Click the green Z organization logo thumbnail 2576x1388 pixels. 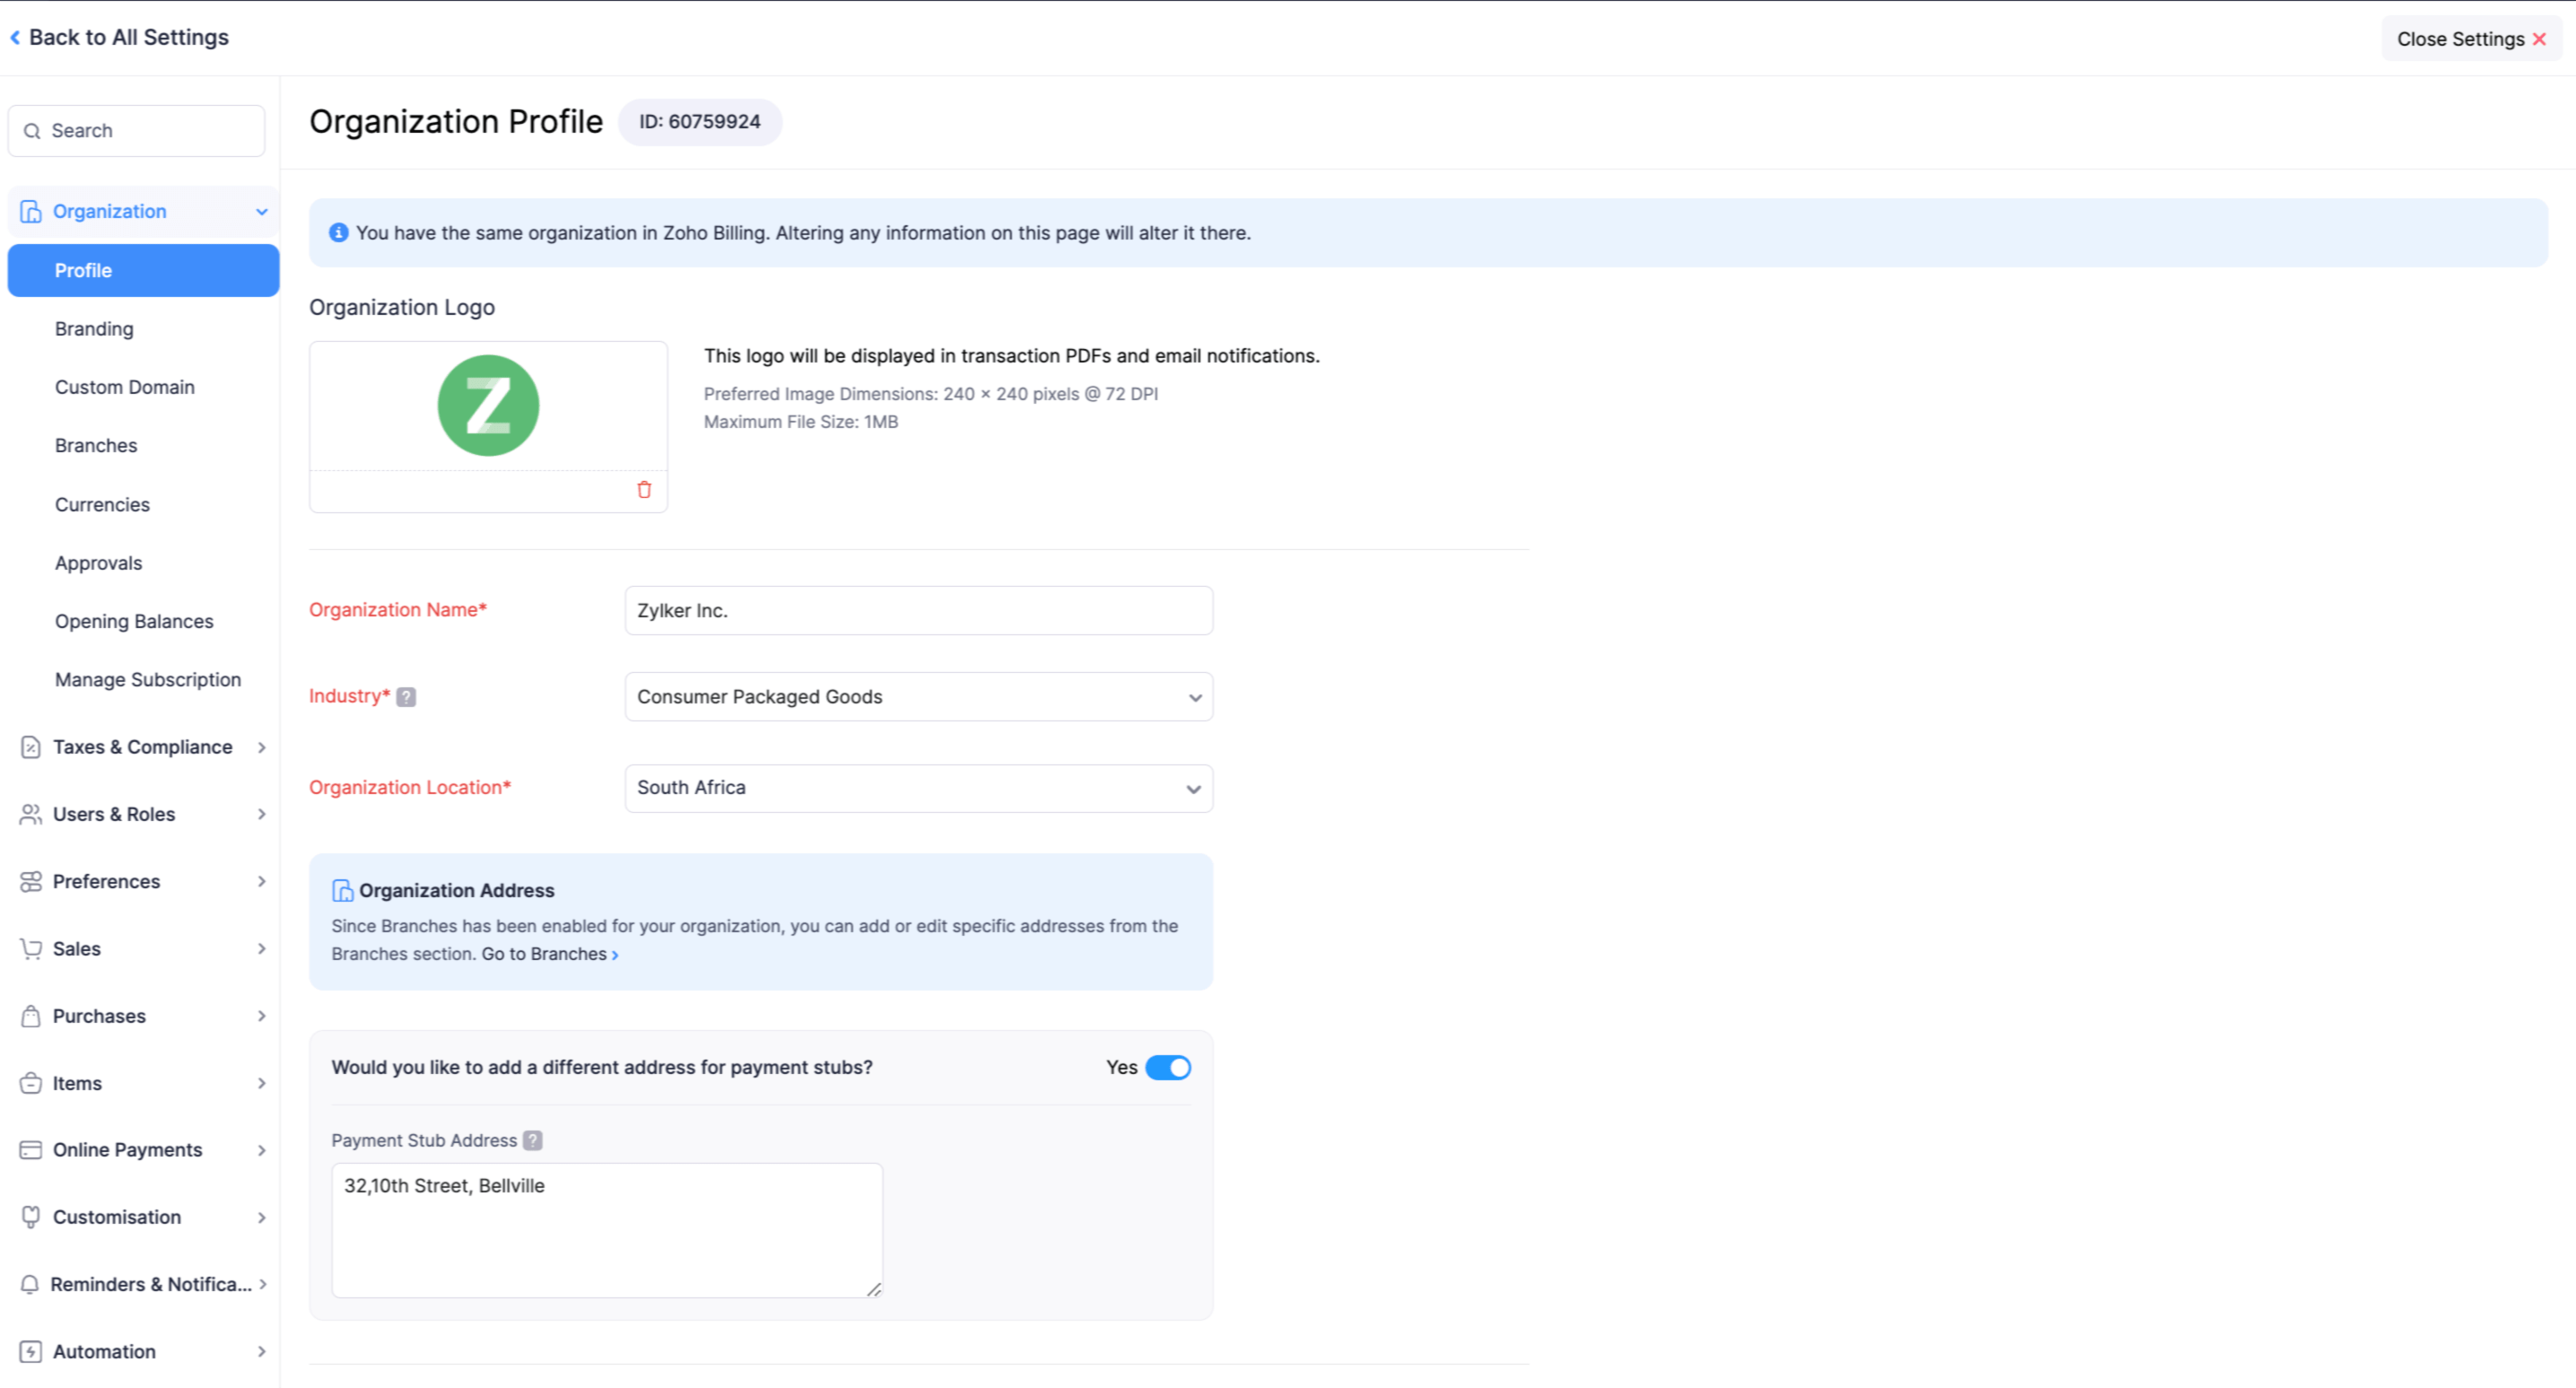[x=488, y=405]
